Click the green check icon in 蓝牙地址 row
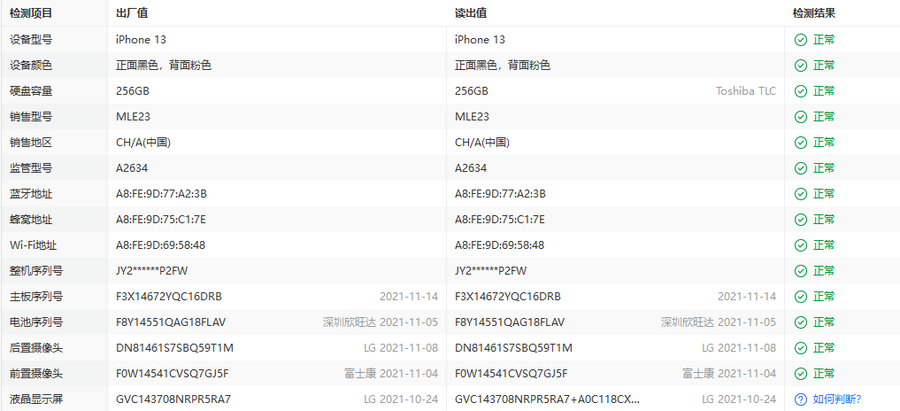Image resolution: width=900 pixels, height=411 pixels. (x=801, y=194)
